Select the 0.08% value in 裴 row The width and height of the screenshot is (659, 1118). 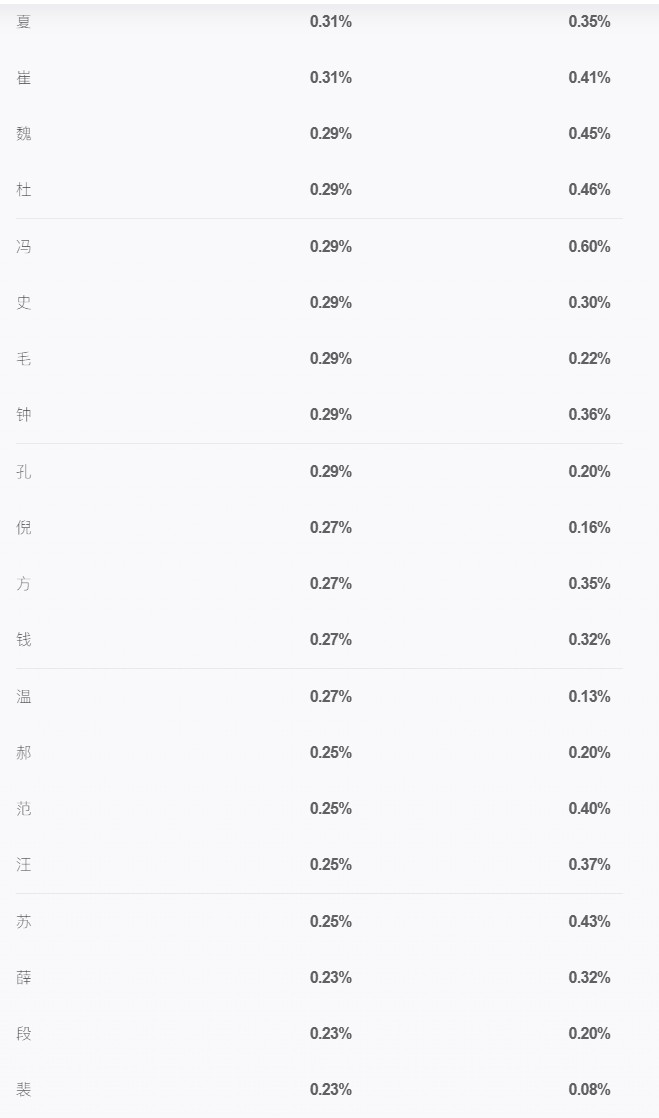pos(589,1089)
